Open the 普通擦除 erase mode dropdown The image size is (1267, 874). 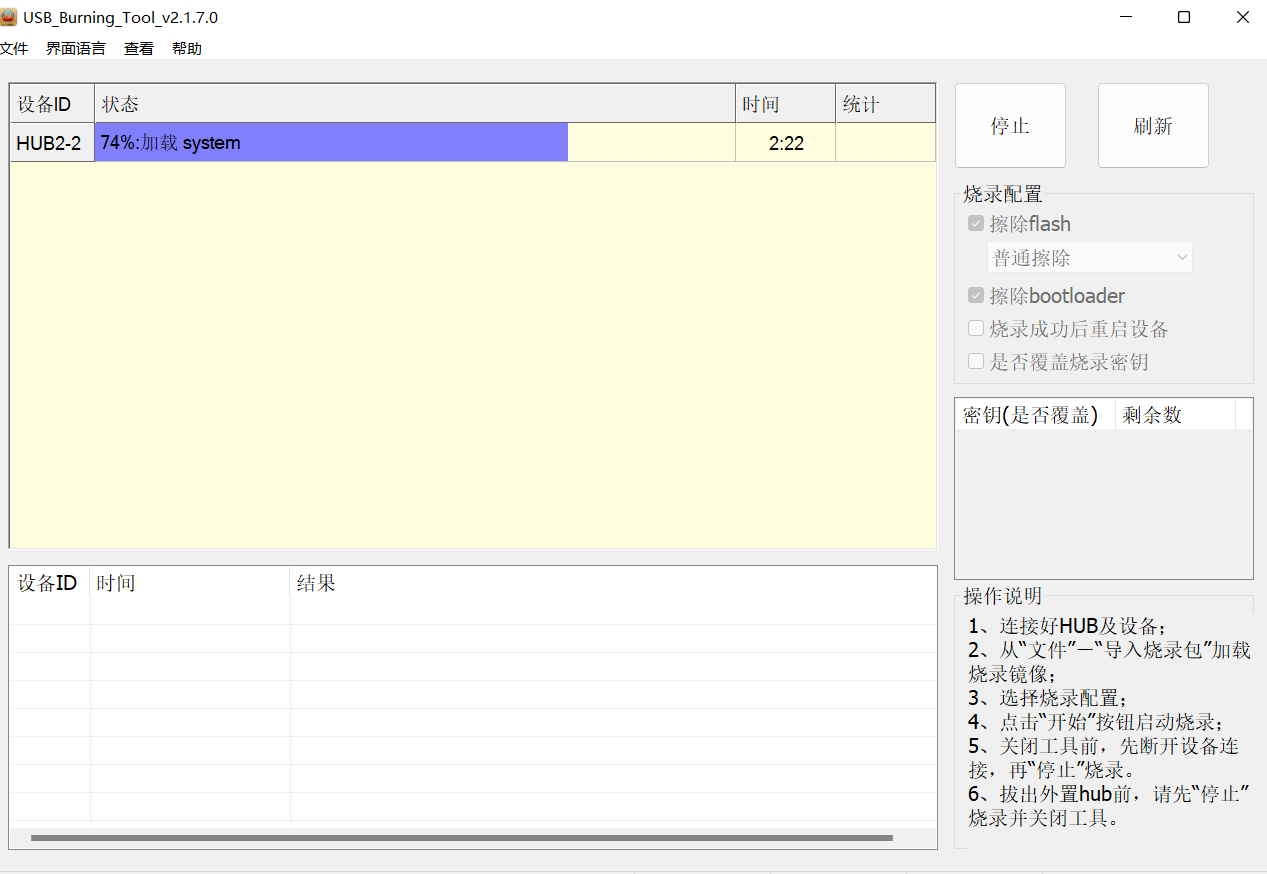[1089, 258]
